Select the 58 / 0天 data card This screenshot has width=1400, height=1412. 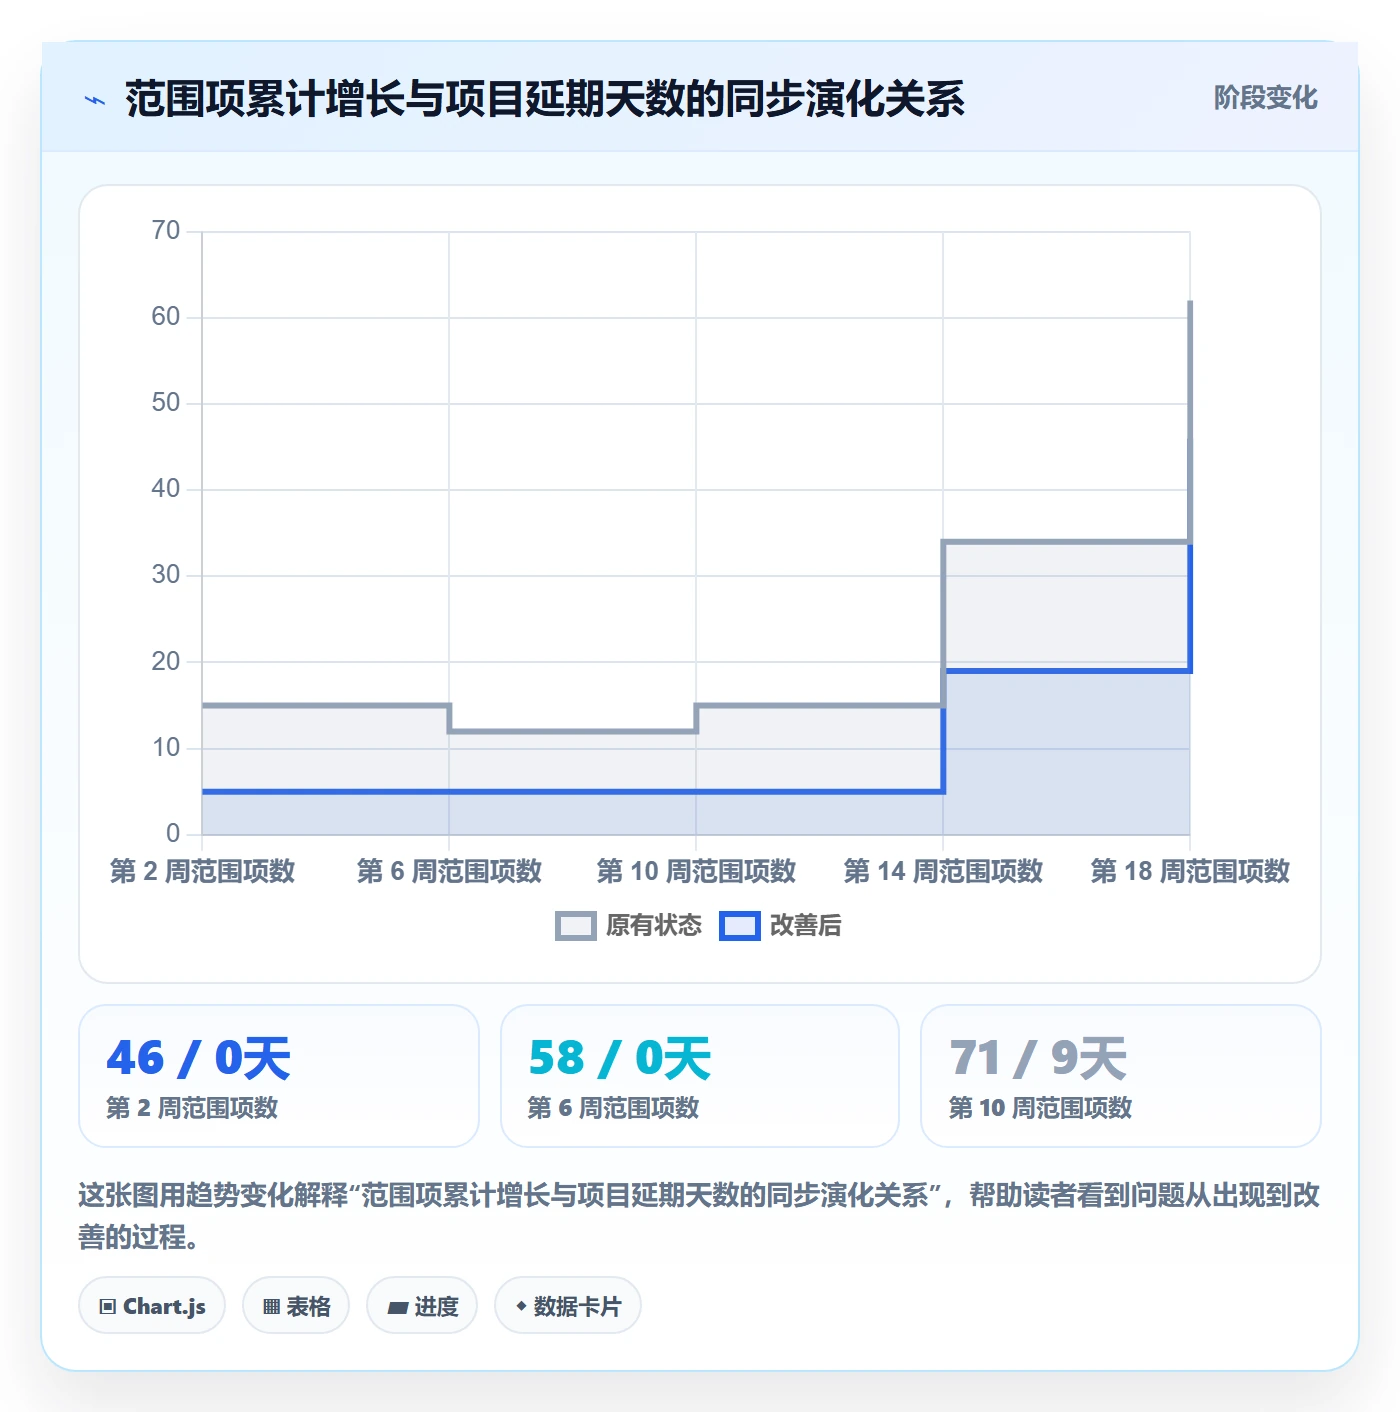pyautogui.click(x=700, y=1076)
